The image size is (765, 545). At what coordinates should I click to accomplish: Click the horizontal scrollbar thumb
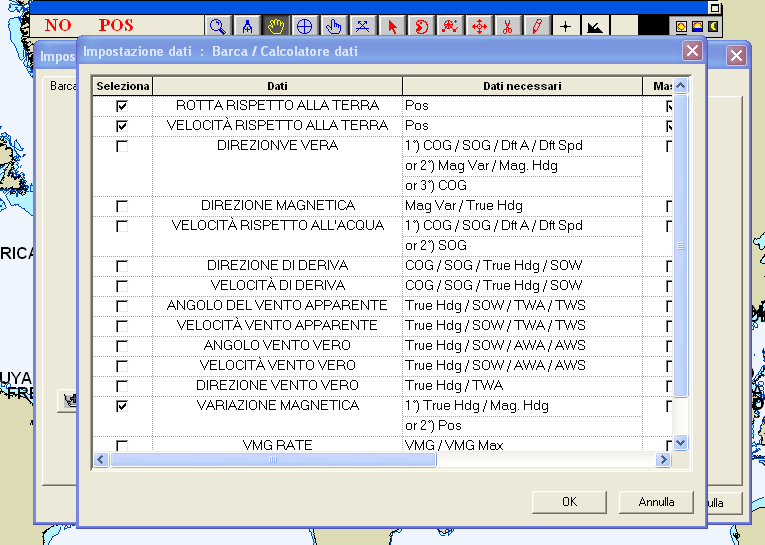tap(273, 460)
